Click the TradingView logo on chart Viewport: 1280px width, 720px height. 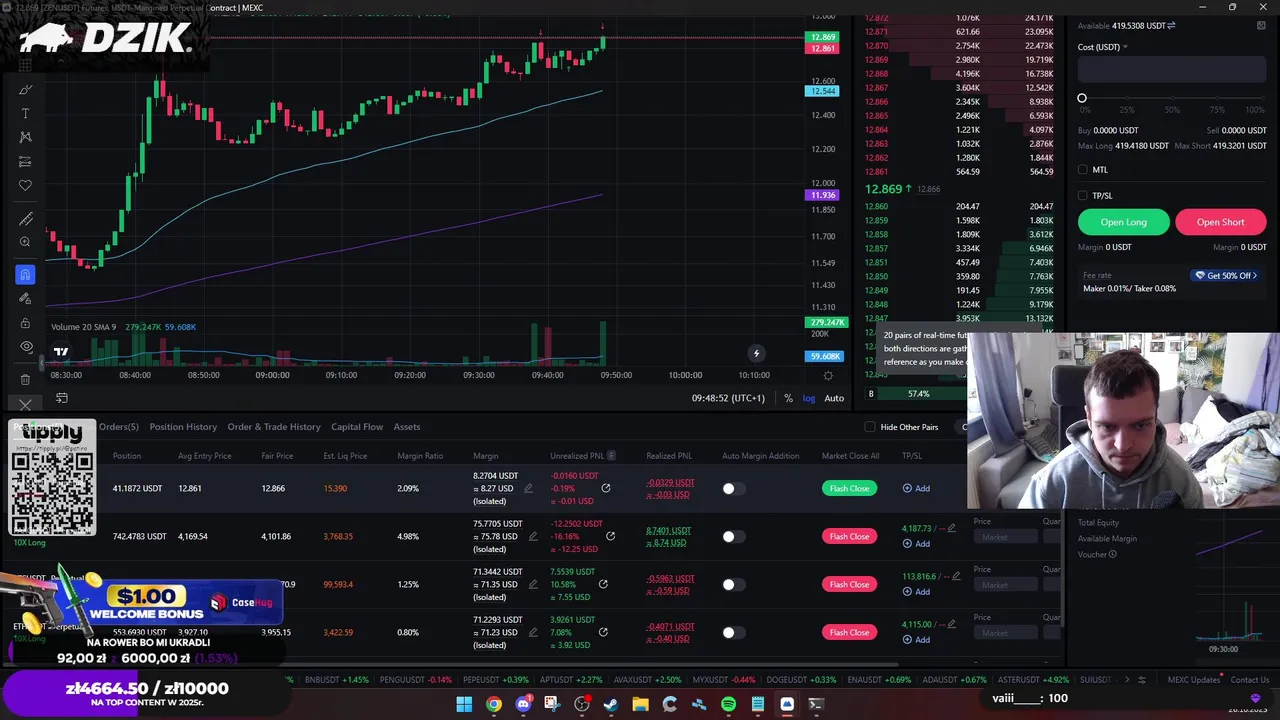61,351
